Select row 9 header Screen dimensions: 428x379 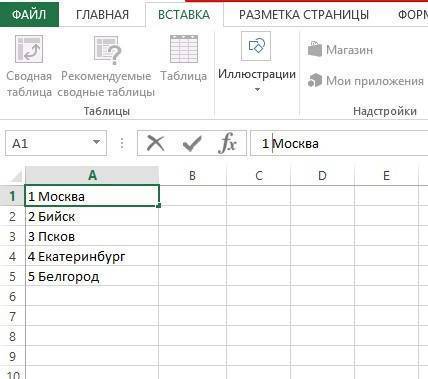coord(12,356)
